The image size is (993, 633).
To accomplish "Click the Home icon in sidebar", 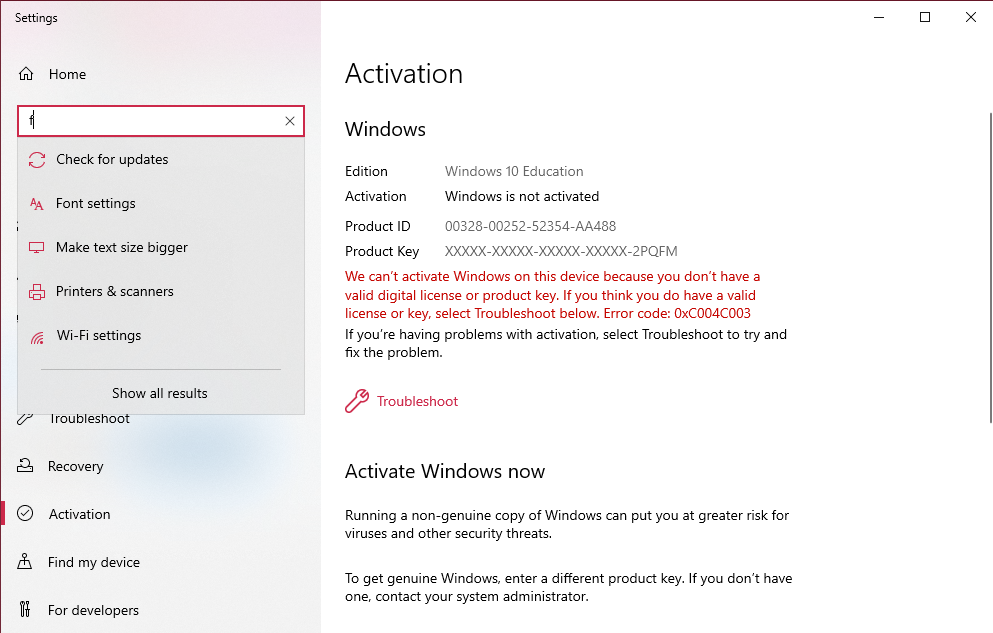I will pyautogui.click(x=25, y=74).
